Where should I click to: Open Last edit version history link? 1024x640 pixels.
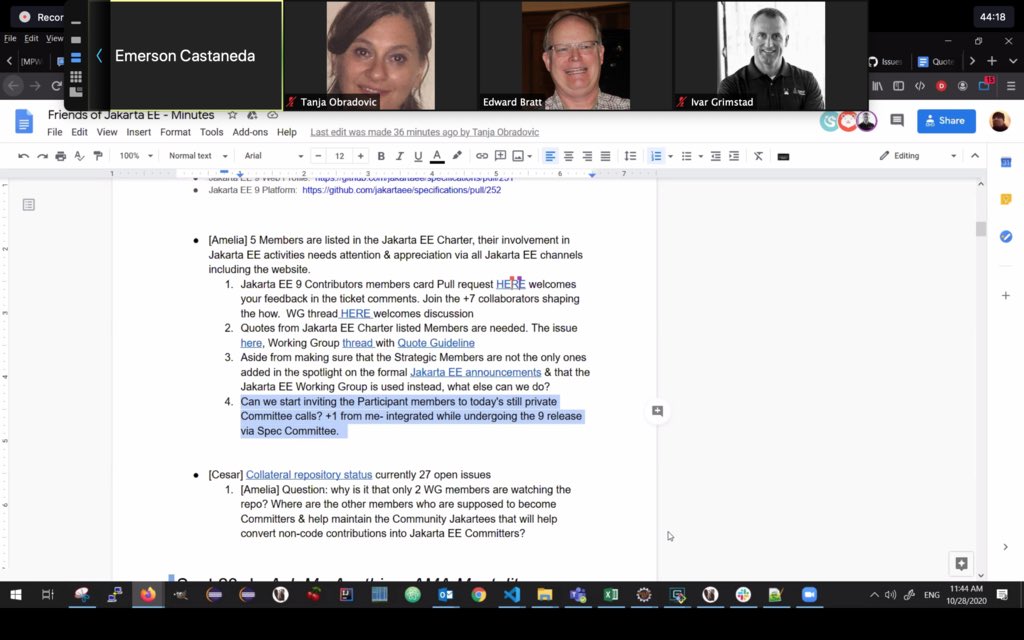(x=424, y=132)
